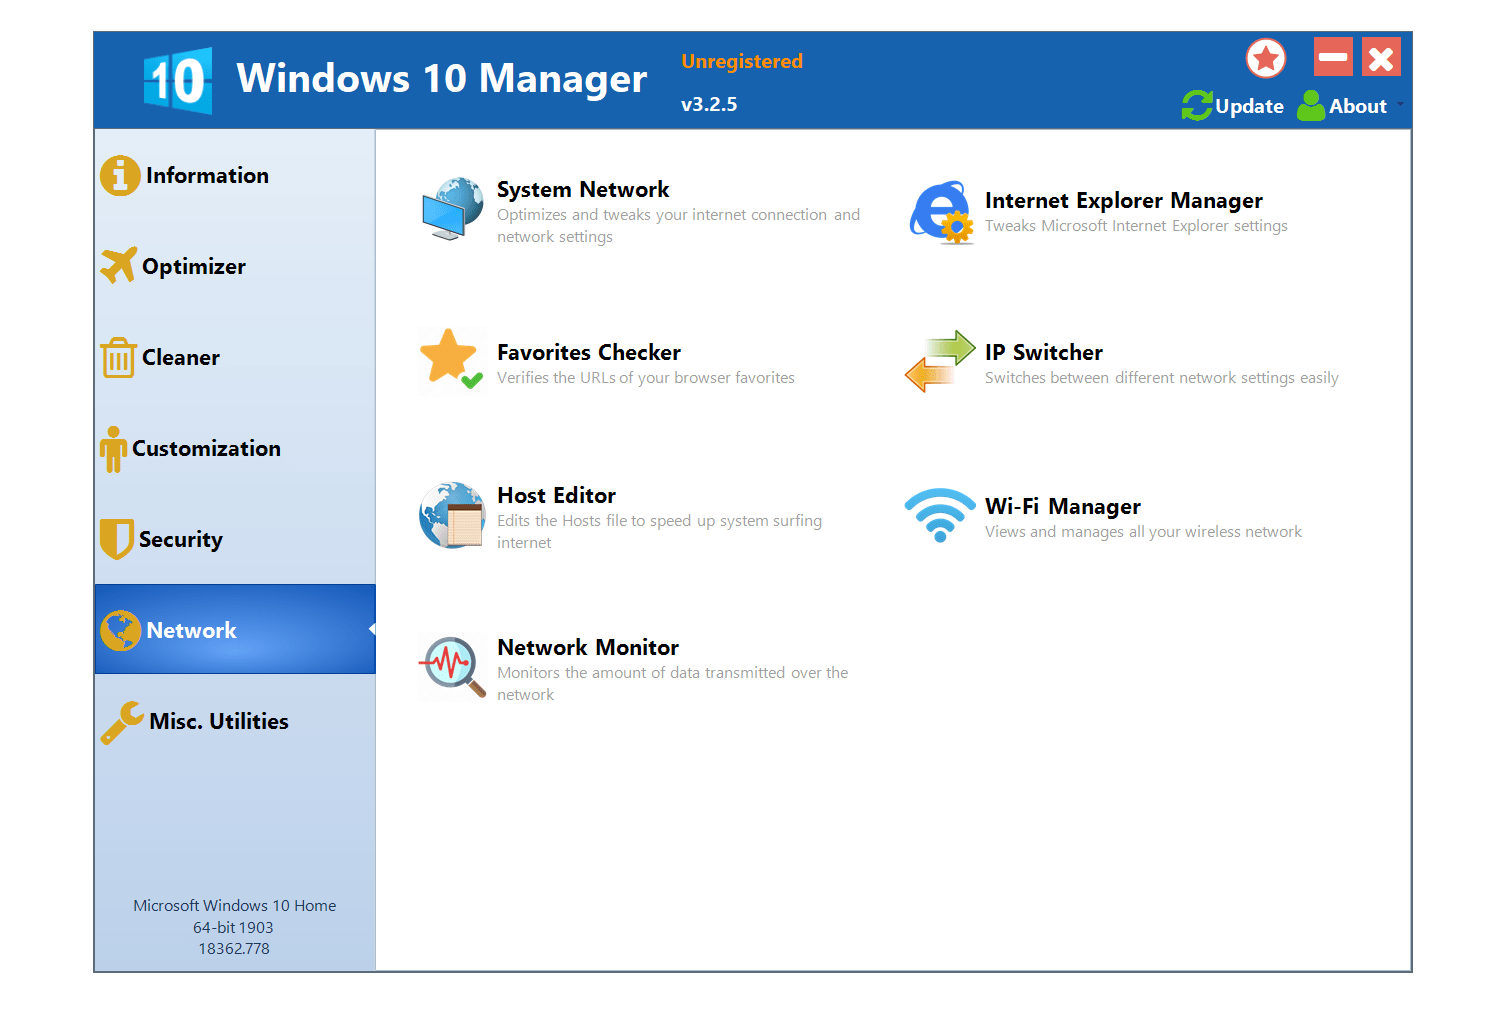Close the Windows 10 Manager window
This screenshot has height=1013, width=1506.
click(1381, 57)
